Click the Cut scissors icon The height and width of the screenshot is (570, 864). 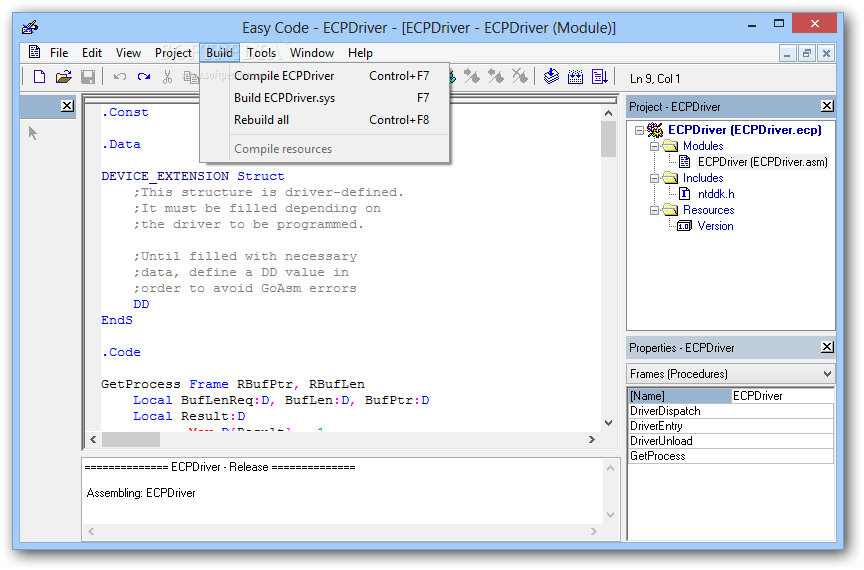[x=168, y=77]
